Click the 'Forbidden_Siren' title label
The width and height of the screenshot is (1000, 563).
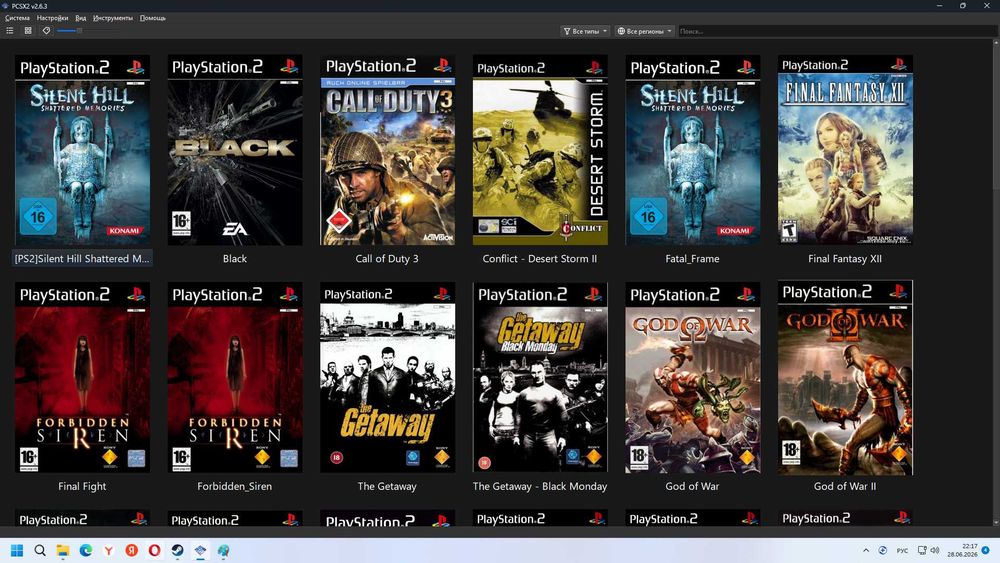pyautogui.click(x=235, y=486)
